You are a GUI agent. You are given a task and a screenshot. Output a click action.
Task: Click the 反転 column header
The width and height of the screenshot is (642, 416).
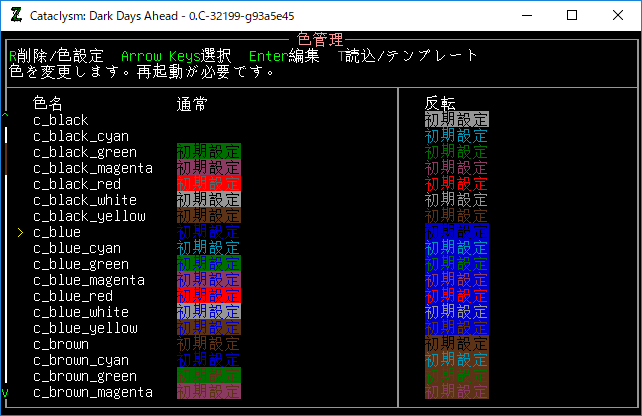point(440,103)
